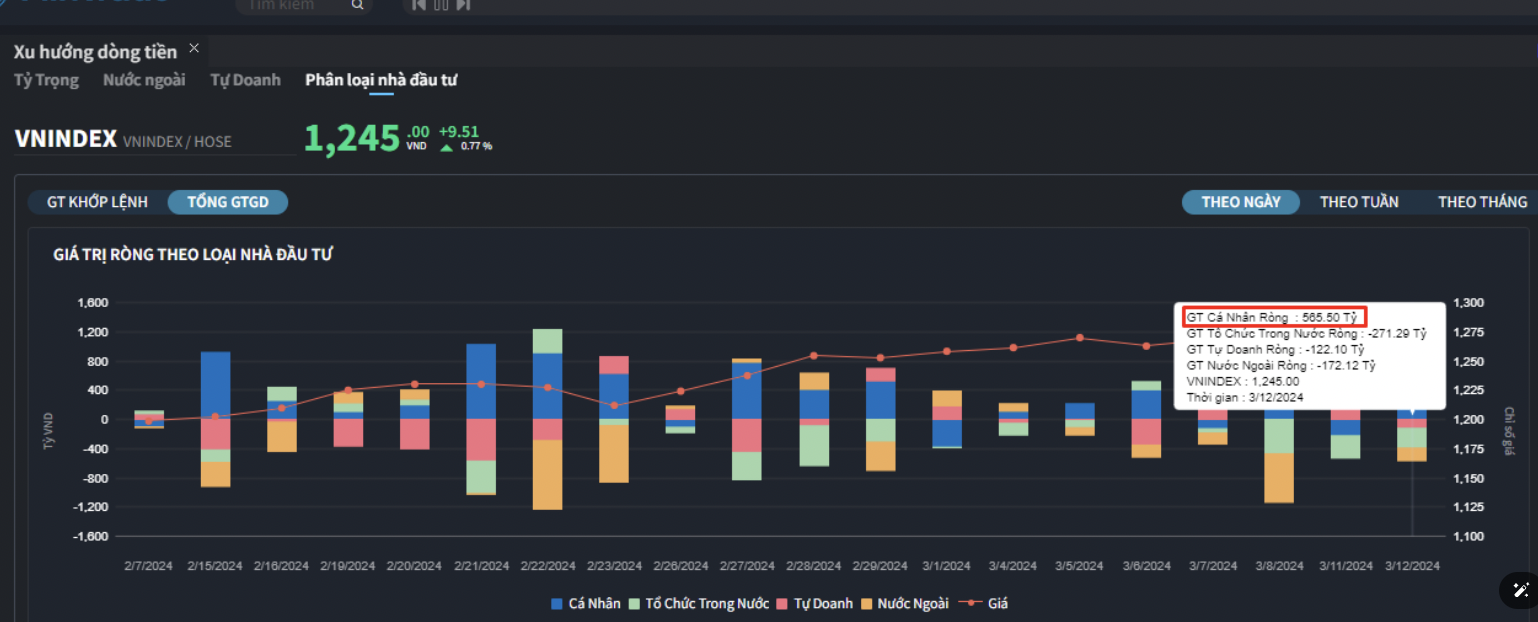Image resolution: width=1538 pixels, height=622 pixels.
Task: Select the TỔNG GTGD toggle
Action: (x=228, y=202)
